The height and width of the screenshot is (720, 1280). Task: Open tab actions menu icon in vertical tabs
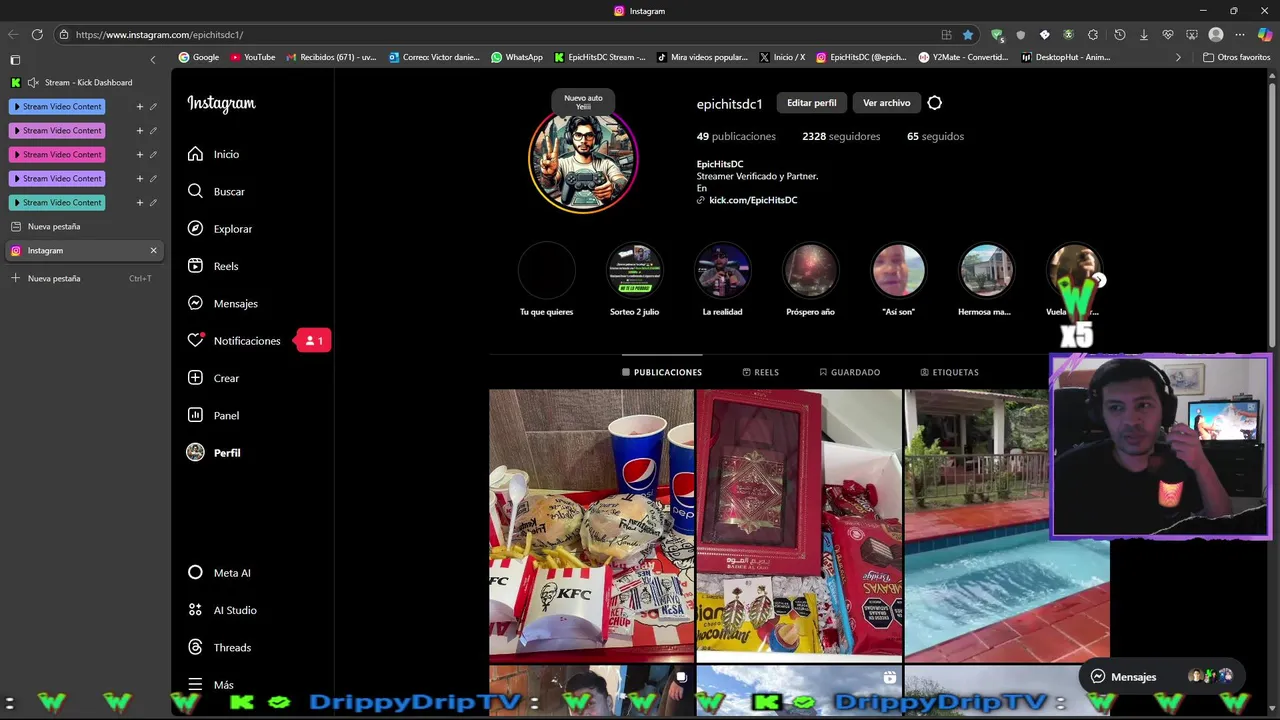(x=15, y=60)
